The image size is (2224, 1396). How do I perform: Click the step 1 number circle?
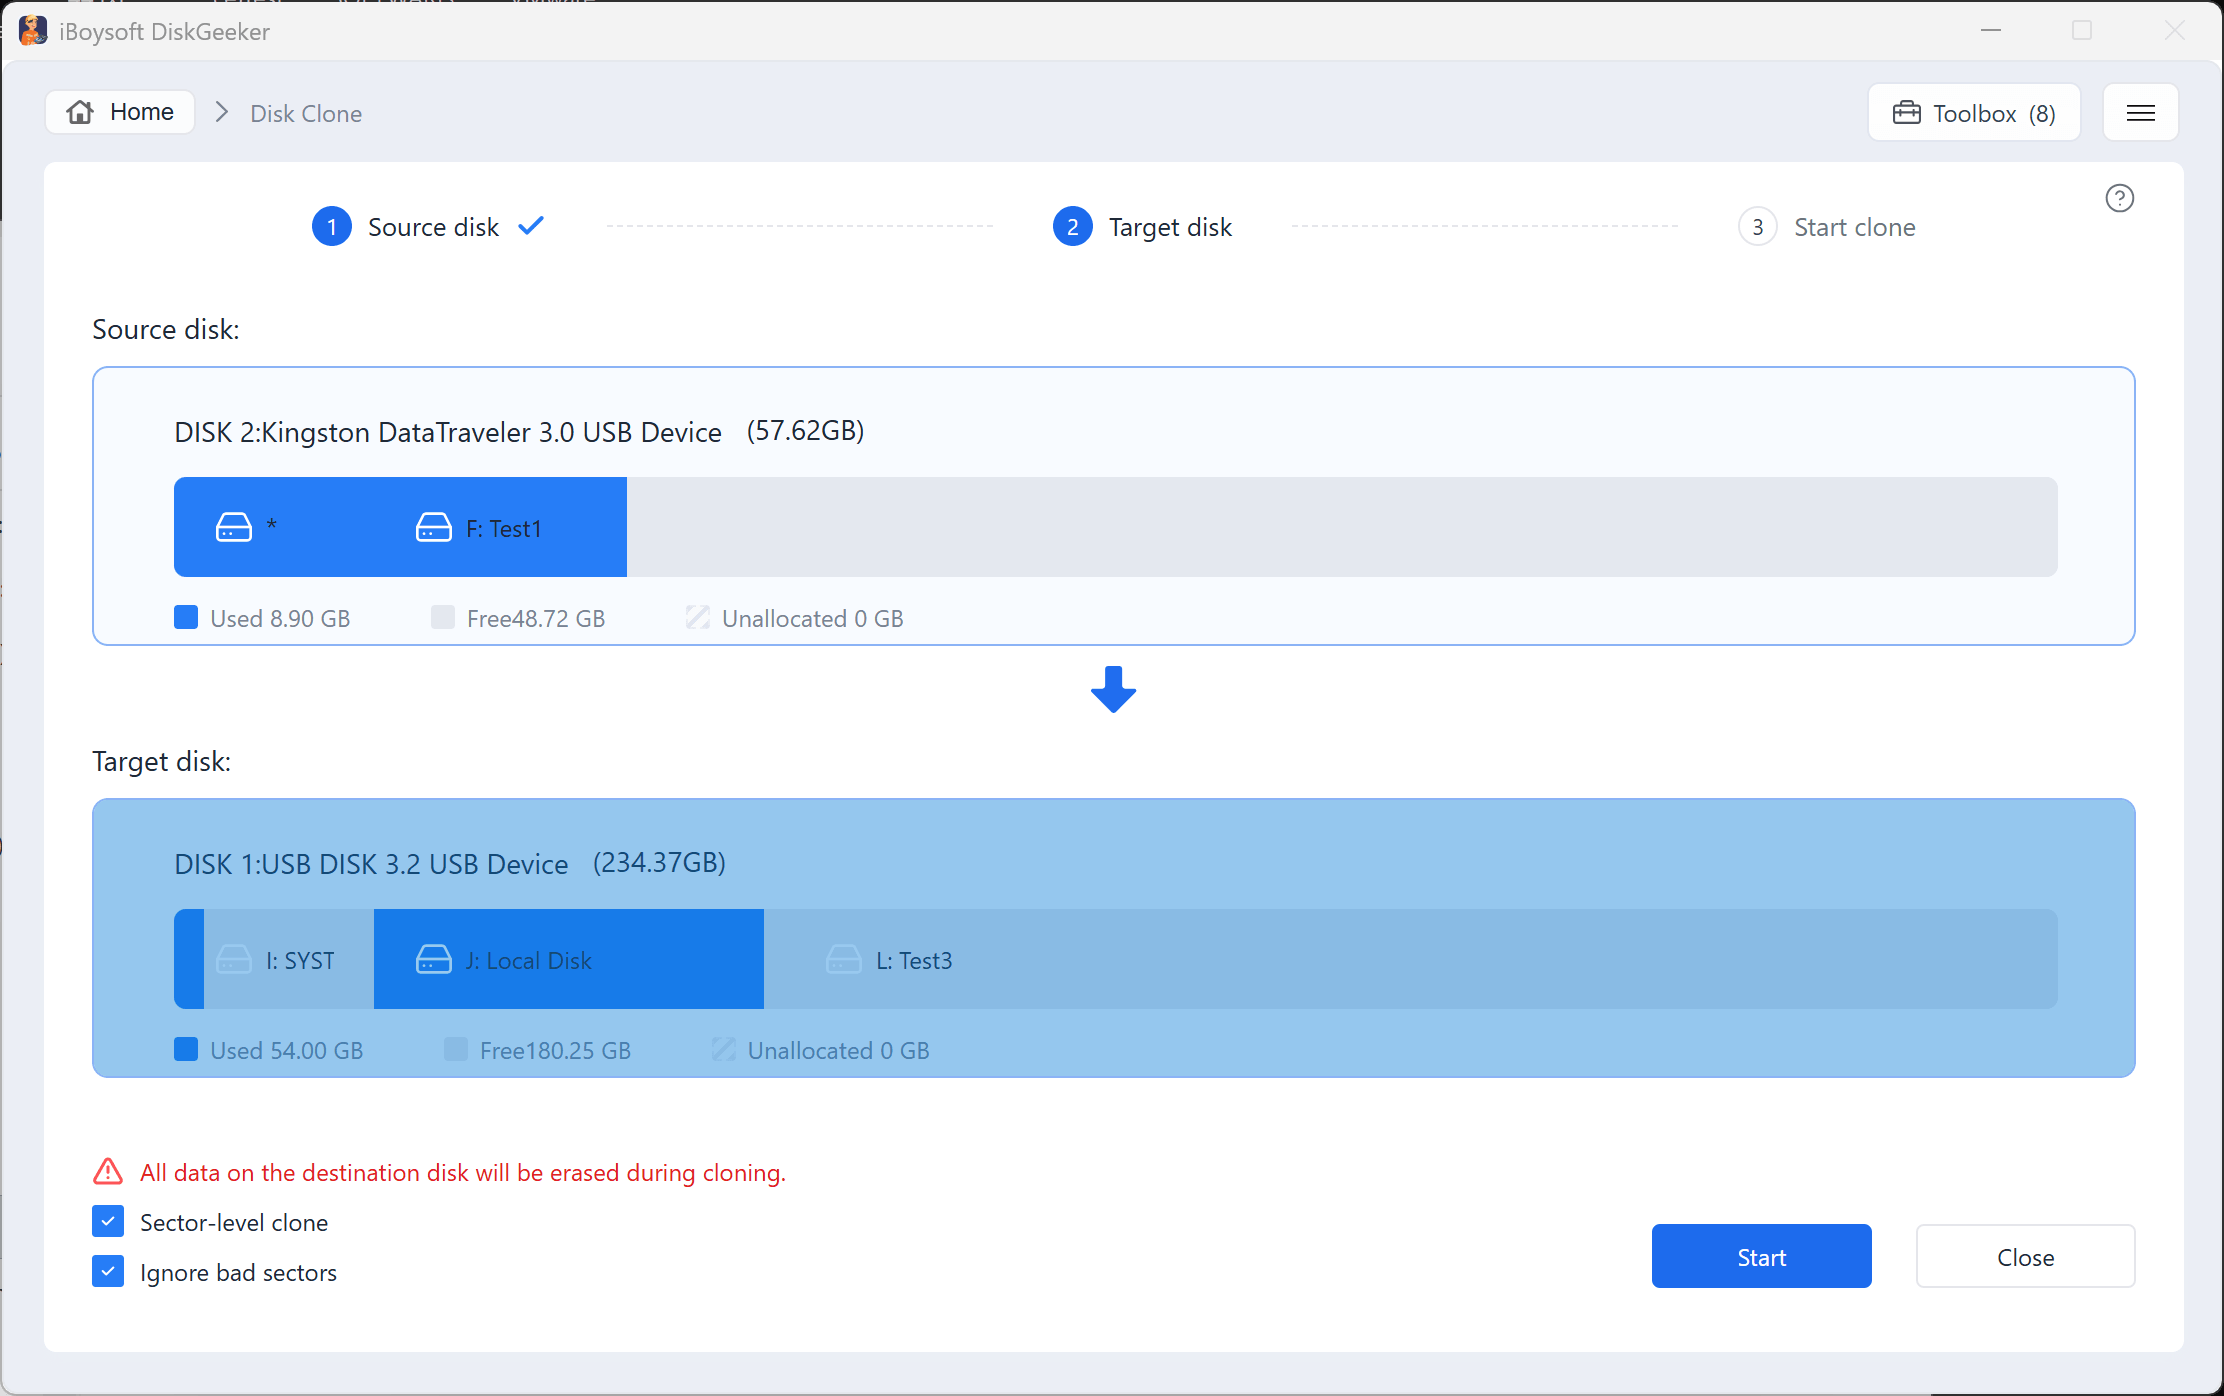(332, 227)
